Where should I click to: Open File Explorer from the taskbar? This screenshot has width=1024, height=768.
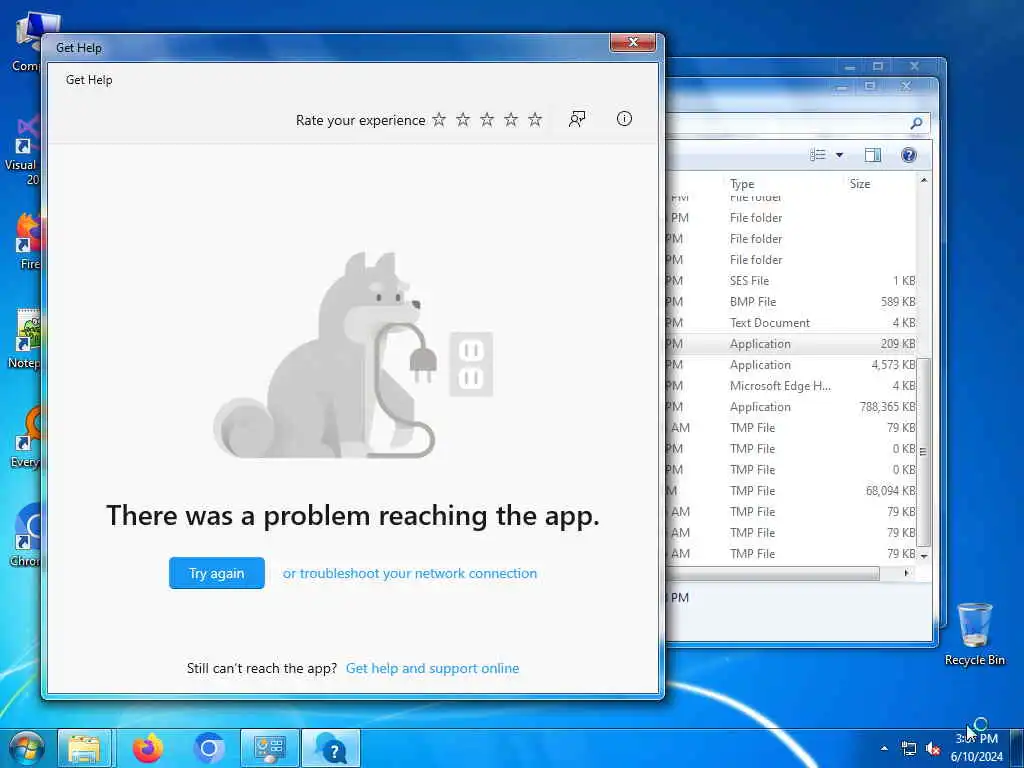point(84,748)
